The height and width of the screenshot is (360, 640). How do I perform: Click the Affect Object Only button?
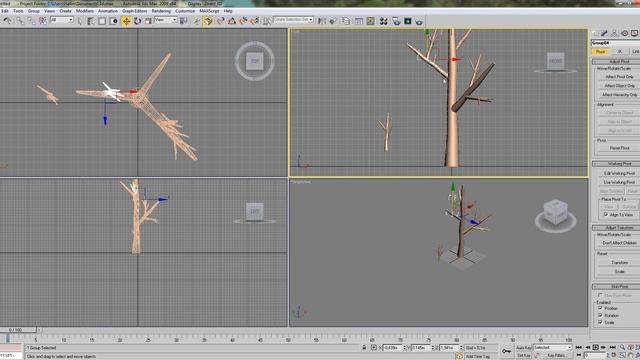pos(619,86)
